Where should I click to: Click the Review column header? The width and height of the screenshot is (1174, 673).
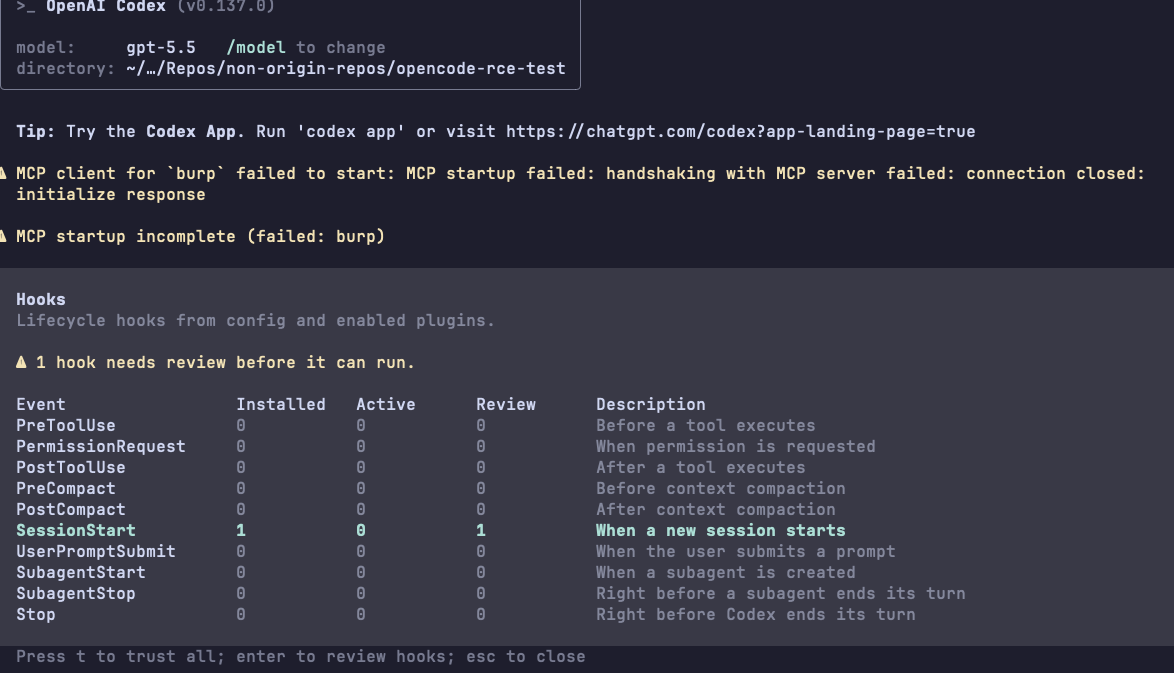[506, 404]
